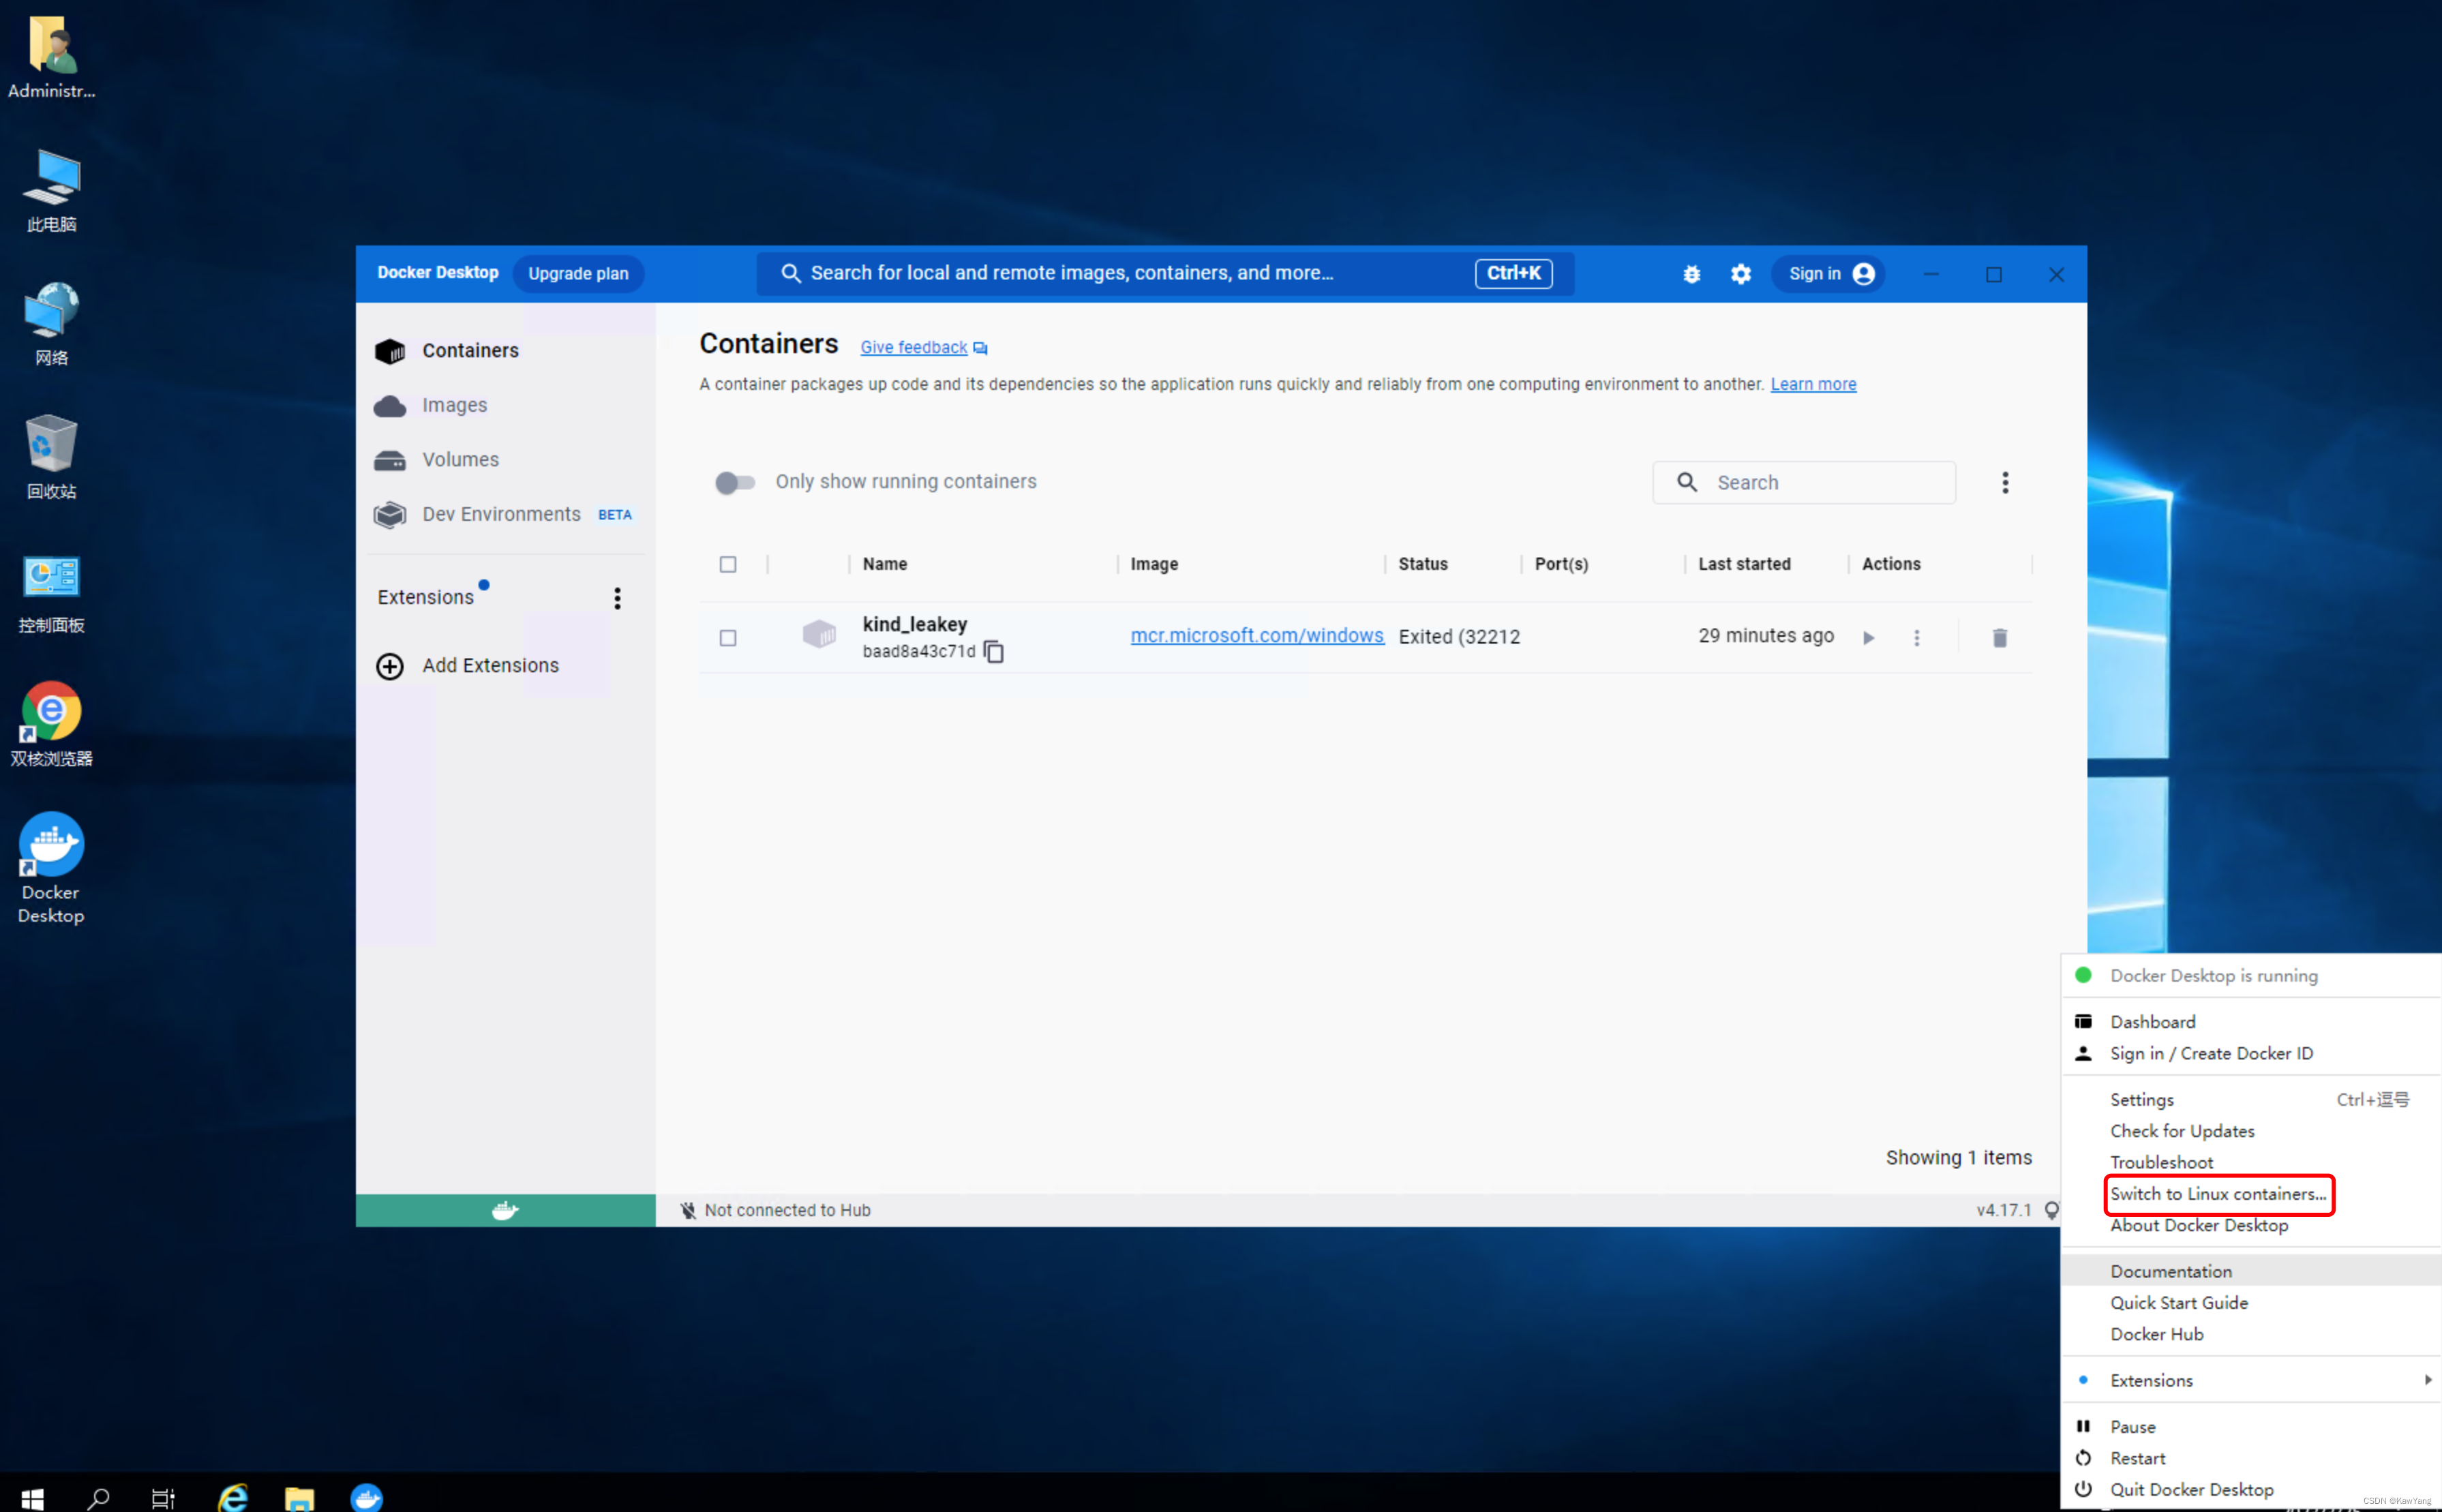This screenshot has height=1512, width=2442.
Task: Sort by Status column header
Action: 1422,565
